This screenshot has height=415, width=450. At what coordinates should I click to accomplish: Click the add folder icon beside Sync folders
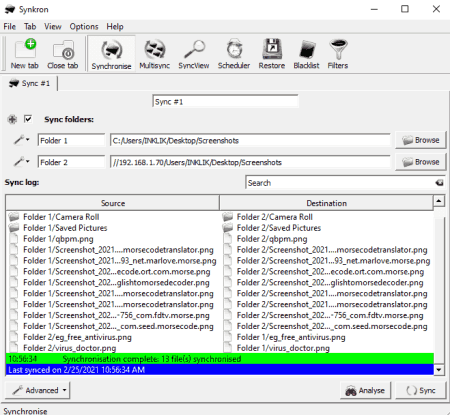pos(12,119)
